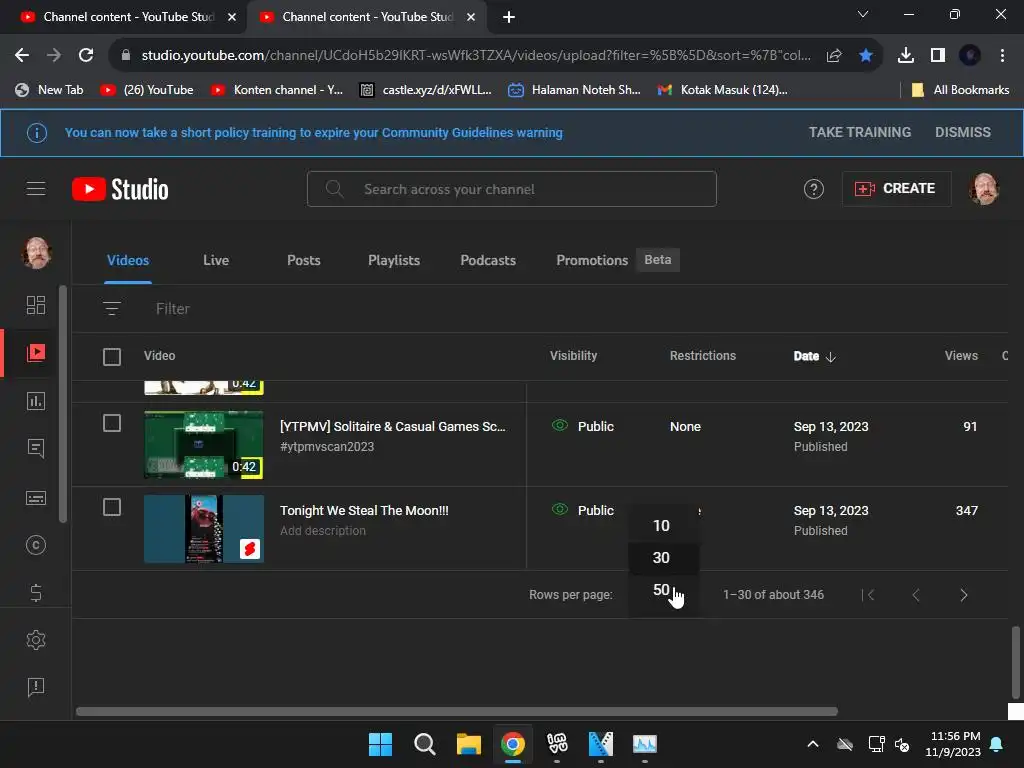Choose 50 rows per page
Viewport: 1024px width, 768px height.
662,590
